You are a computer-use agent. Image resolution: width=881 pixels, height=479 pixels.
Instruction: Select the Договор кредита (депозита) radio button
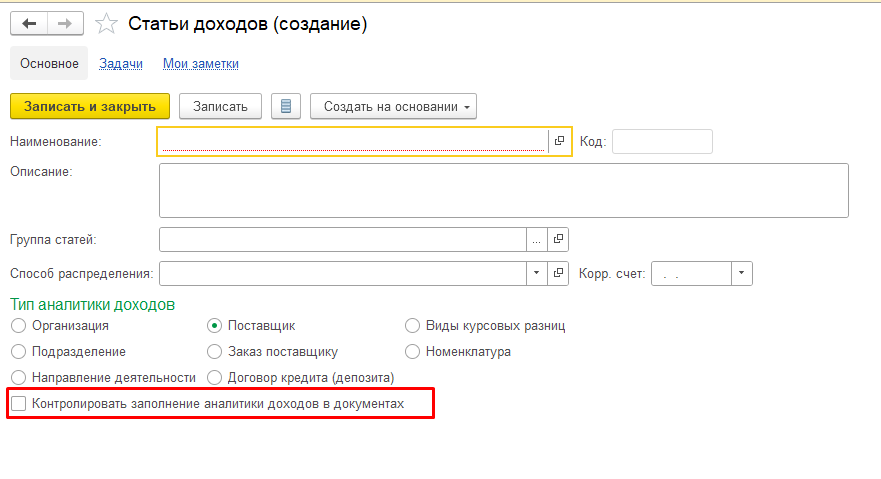(x=214, y=377)
